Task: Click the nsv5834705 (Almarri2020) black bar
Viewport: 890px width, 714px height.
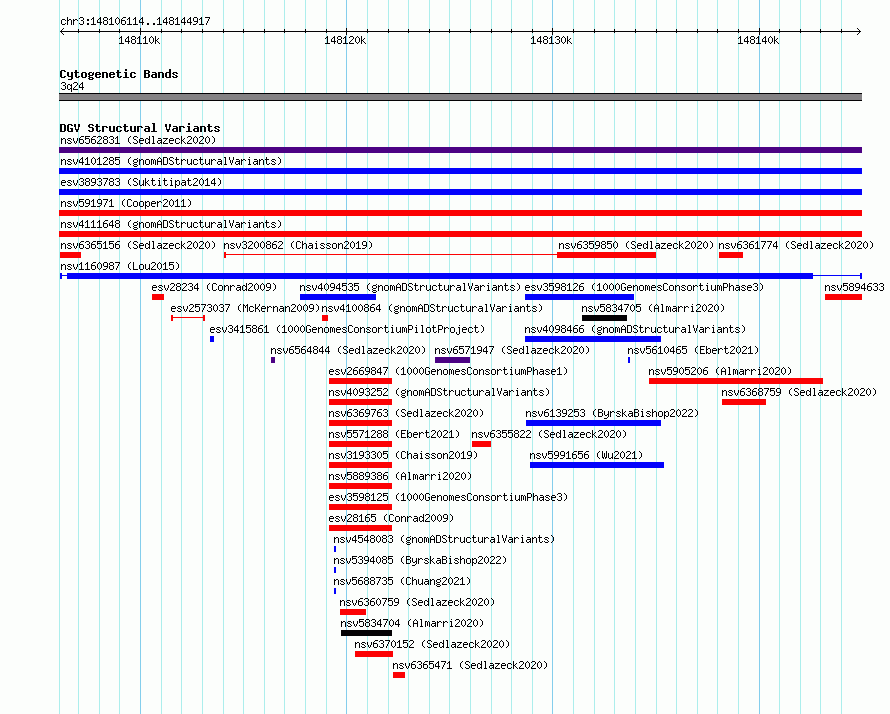Action: pos(604,318)
